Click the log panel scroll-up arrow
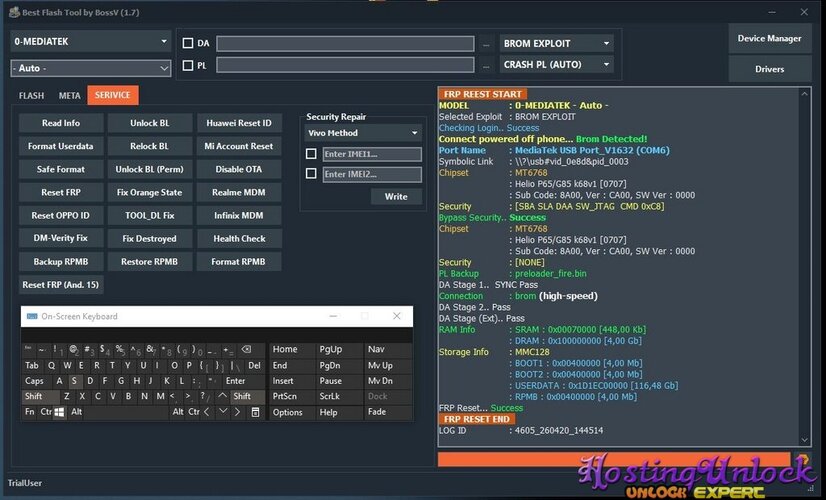This screenshot has height=500, width=826. point(804,94)
